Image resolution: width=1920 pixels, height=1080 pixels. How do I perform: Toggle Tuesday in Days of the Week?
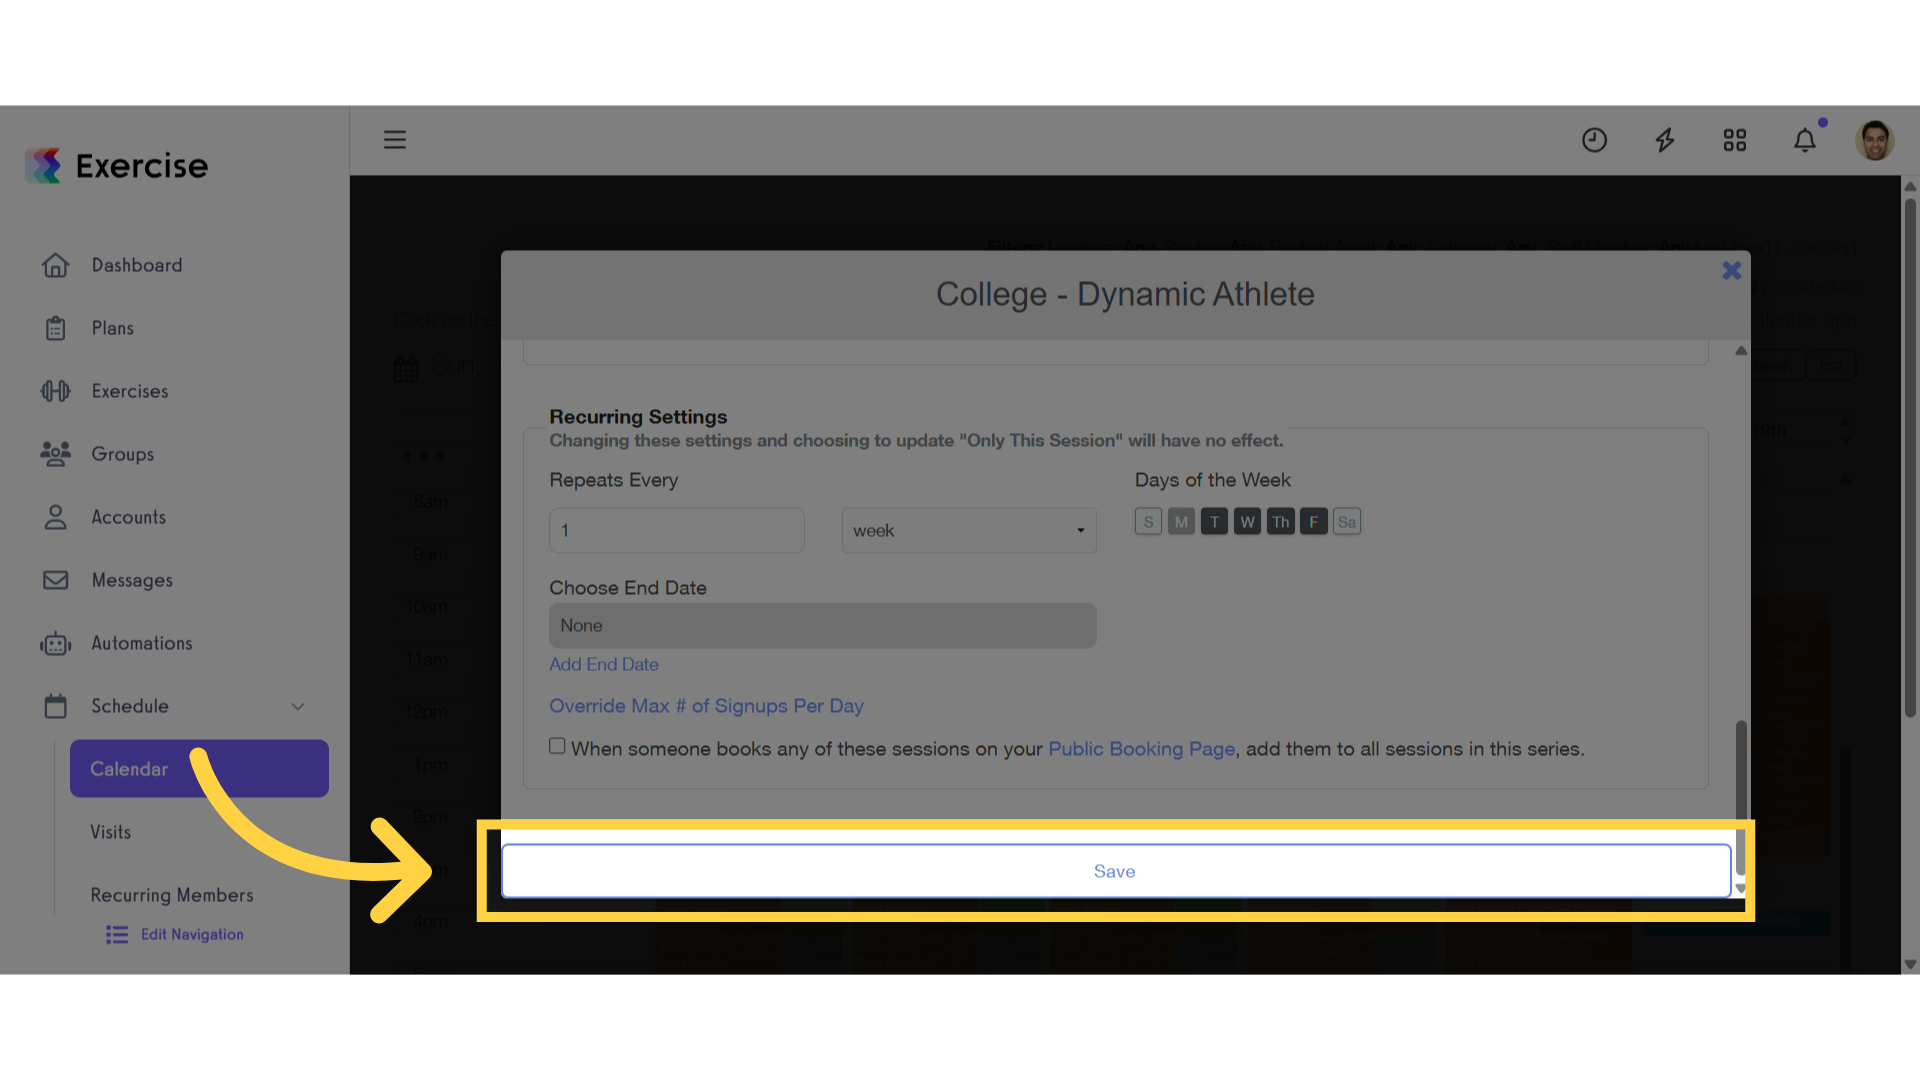1214,522
